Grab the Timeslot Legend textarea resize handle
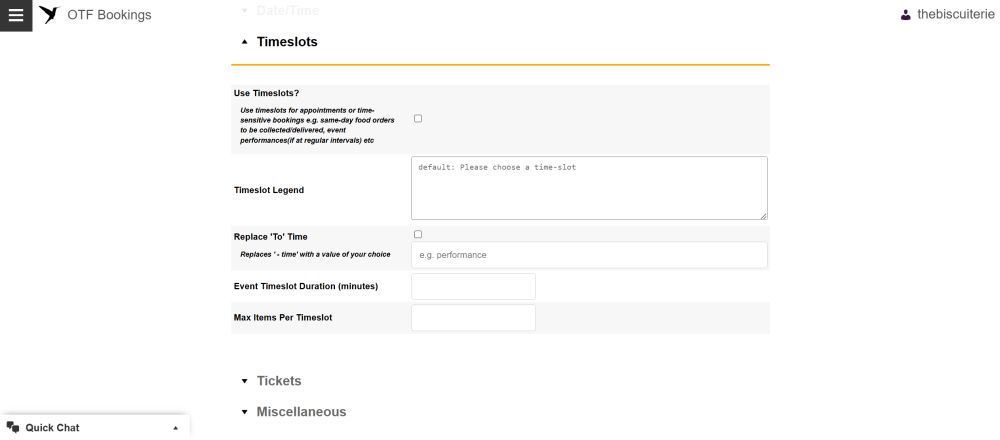Viewport: 1000px width, 440px height. (763, 216)
